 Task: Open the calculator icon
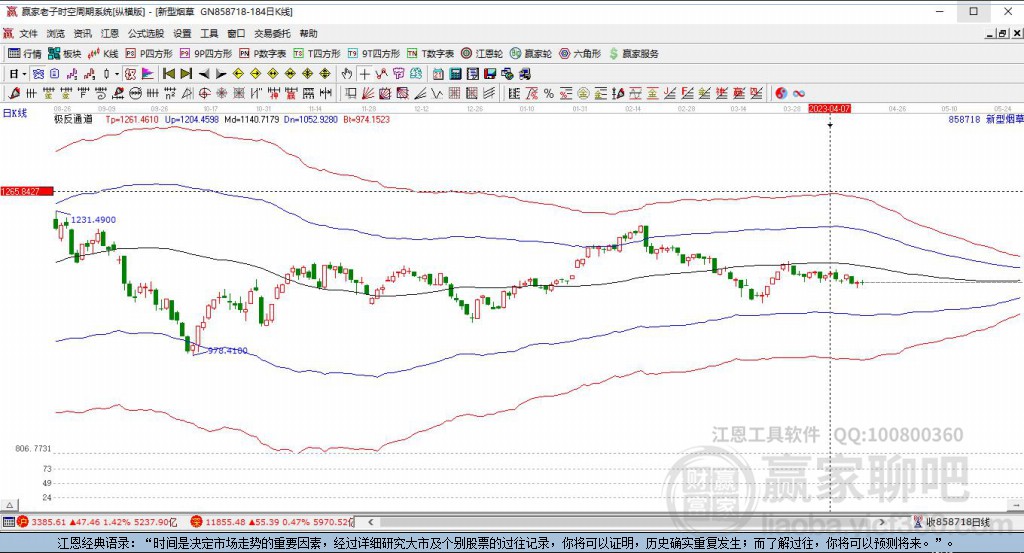point(455,74)
